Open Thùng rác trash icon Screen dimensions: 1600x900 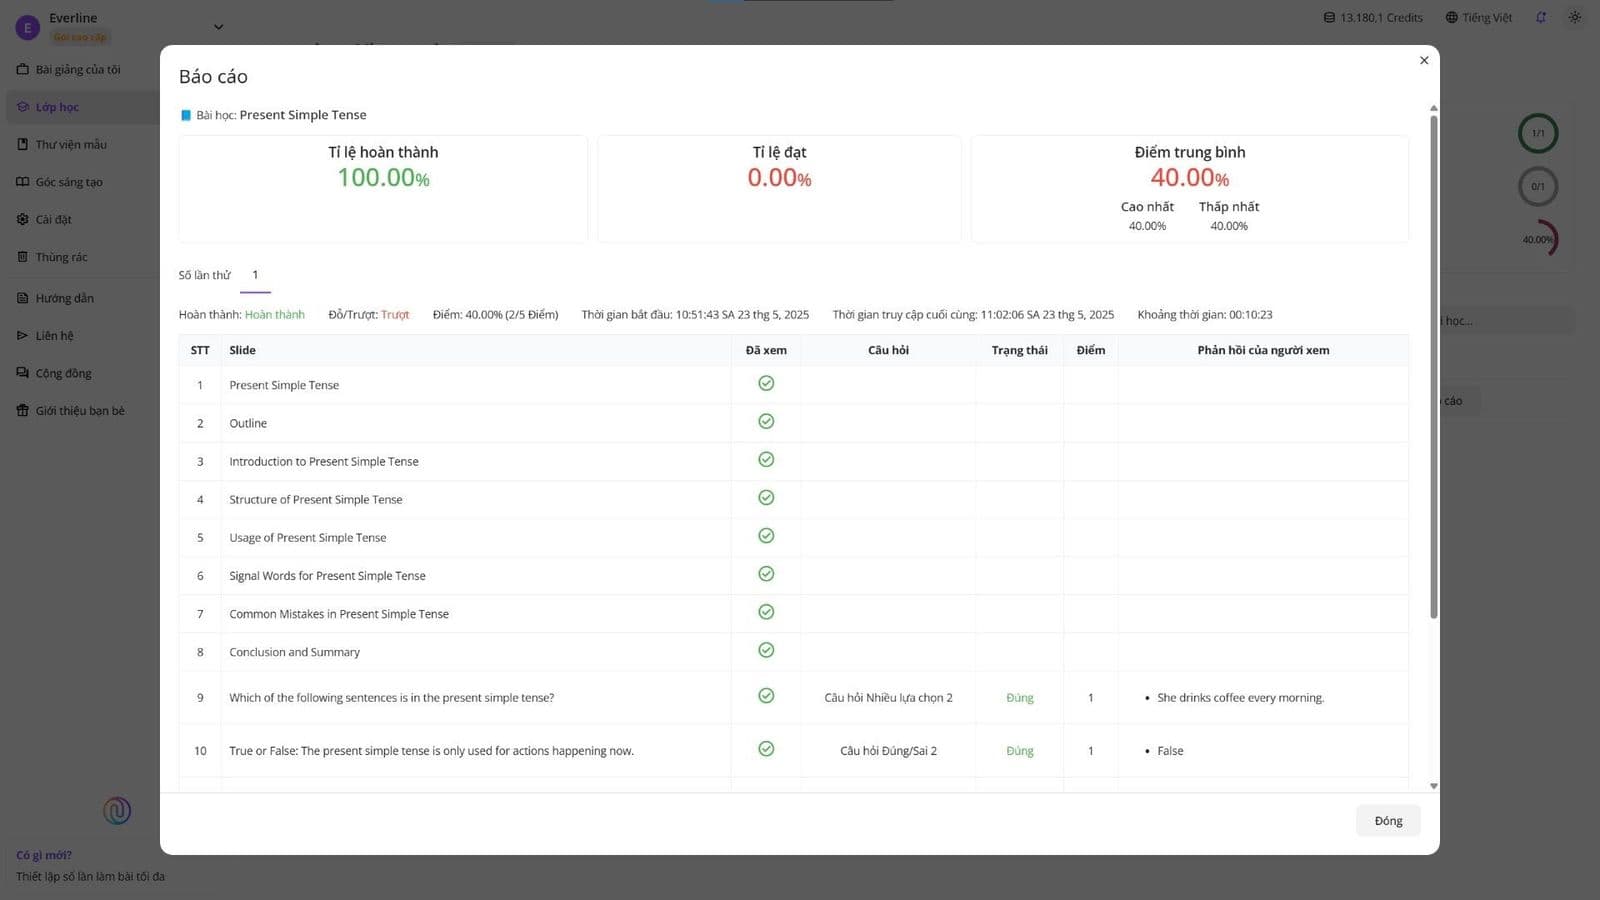coord(22,257)
